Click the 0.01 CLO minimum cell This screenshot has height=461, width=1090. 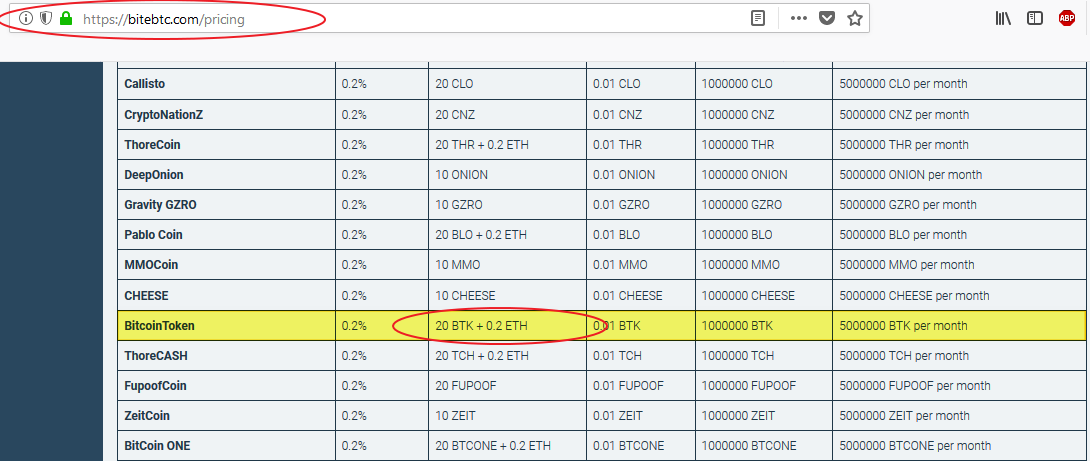641,83
